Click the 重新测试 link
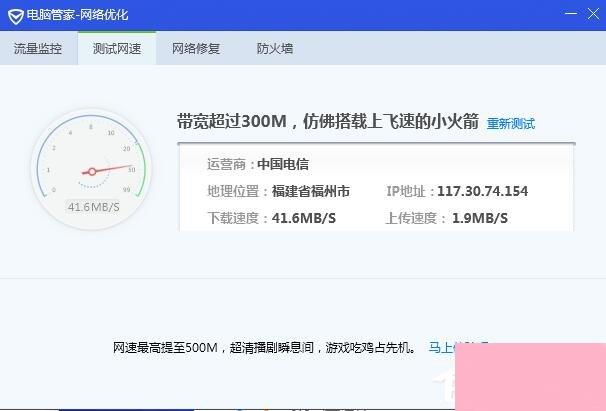This screenshot has height=411, width=606. pyautogui.click(x=511, y=124)
